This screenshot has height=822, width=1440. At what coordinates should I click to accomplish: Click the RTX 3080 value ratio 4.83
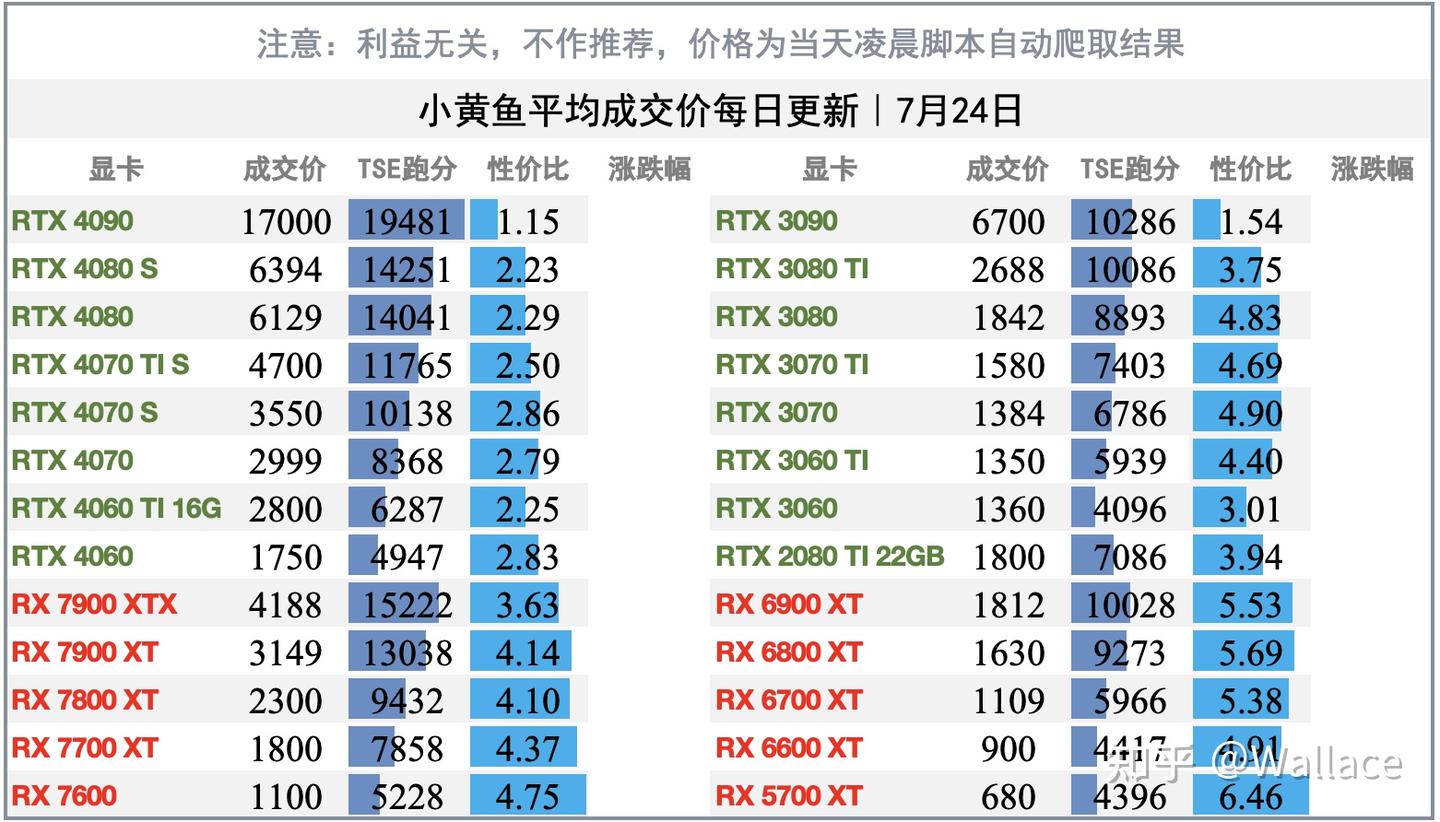(x=1250, y=318)
